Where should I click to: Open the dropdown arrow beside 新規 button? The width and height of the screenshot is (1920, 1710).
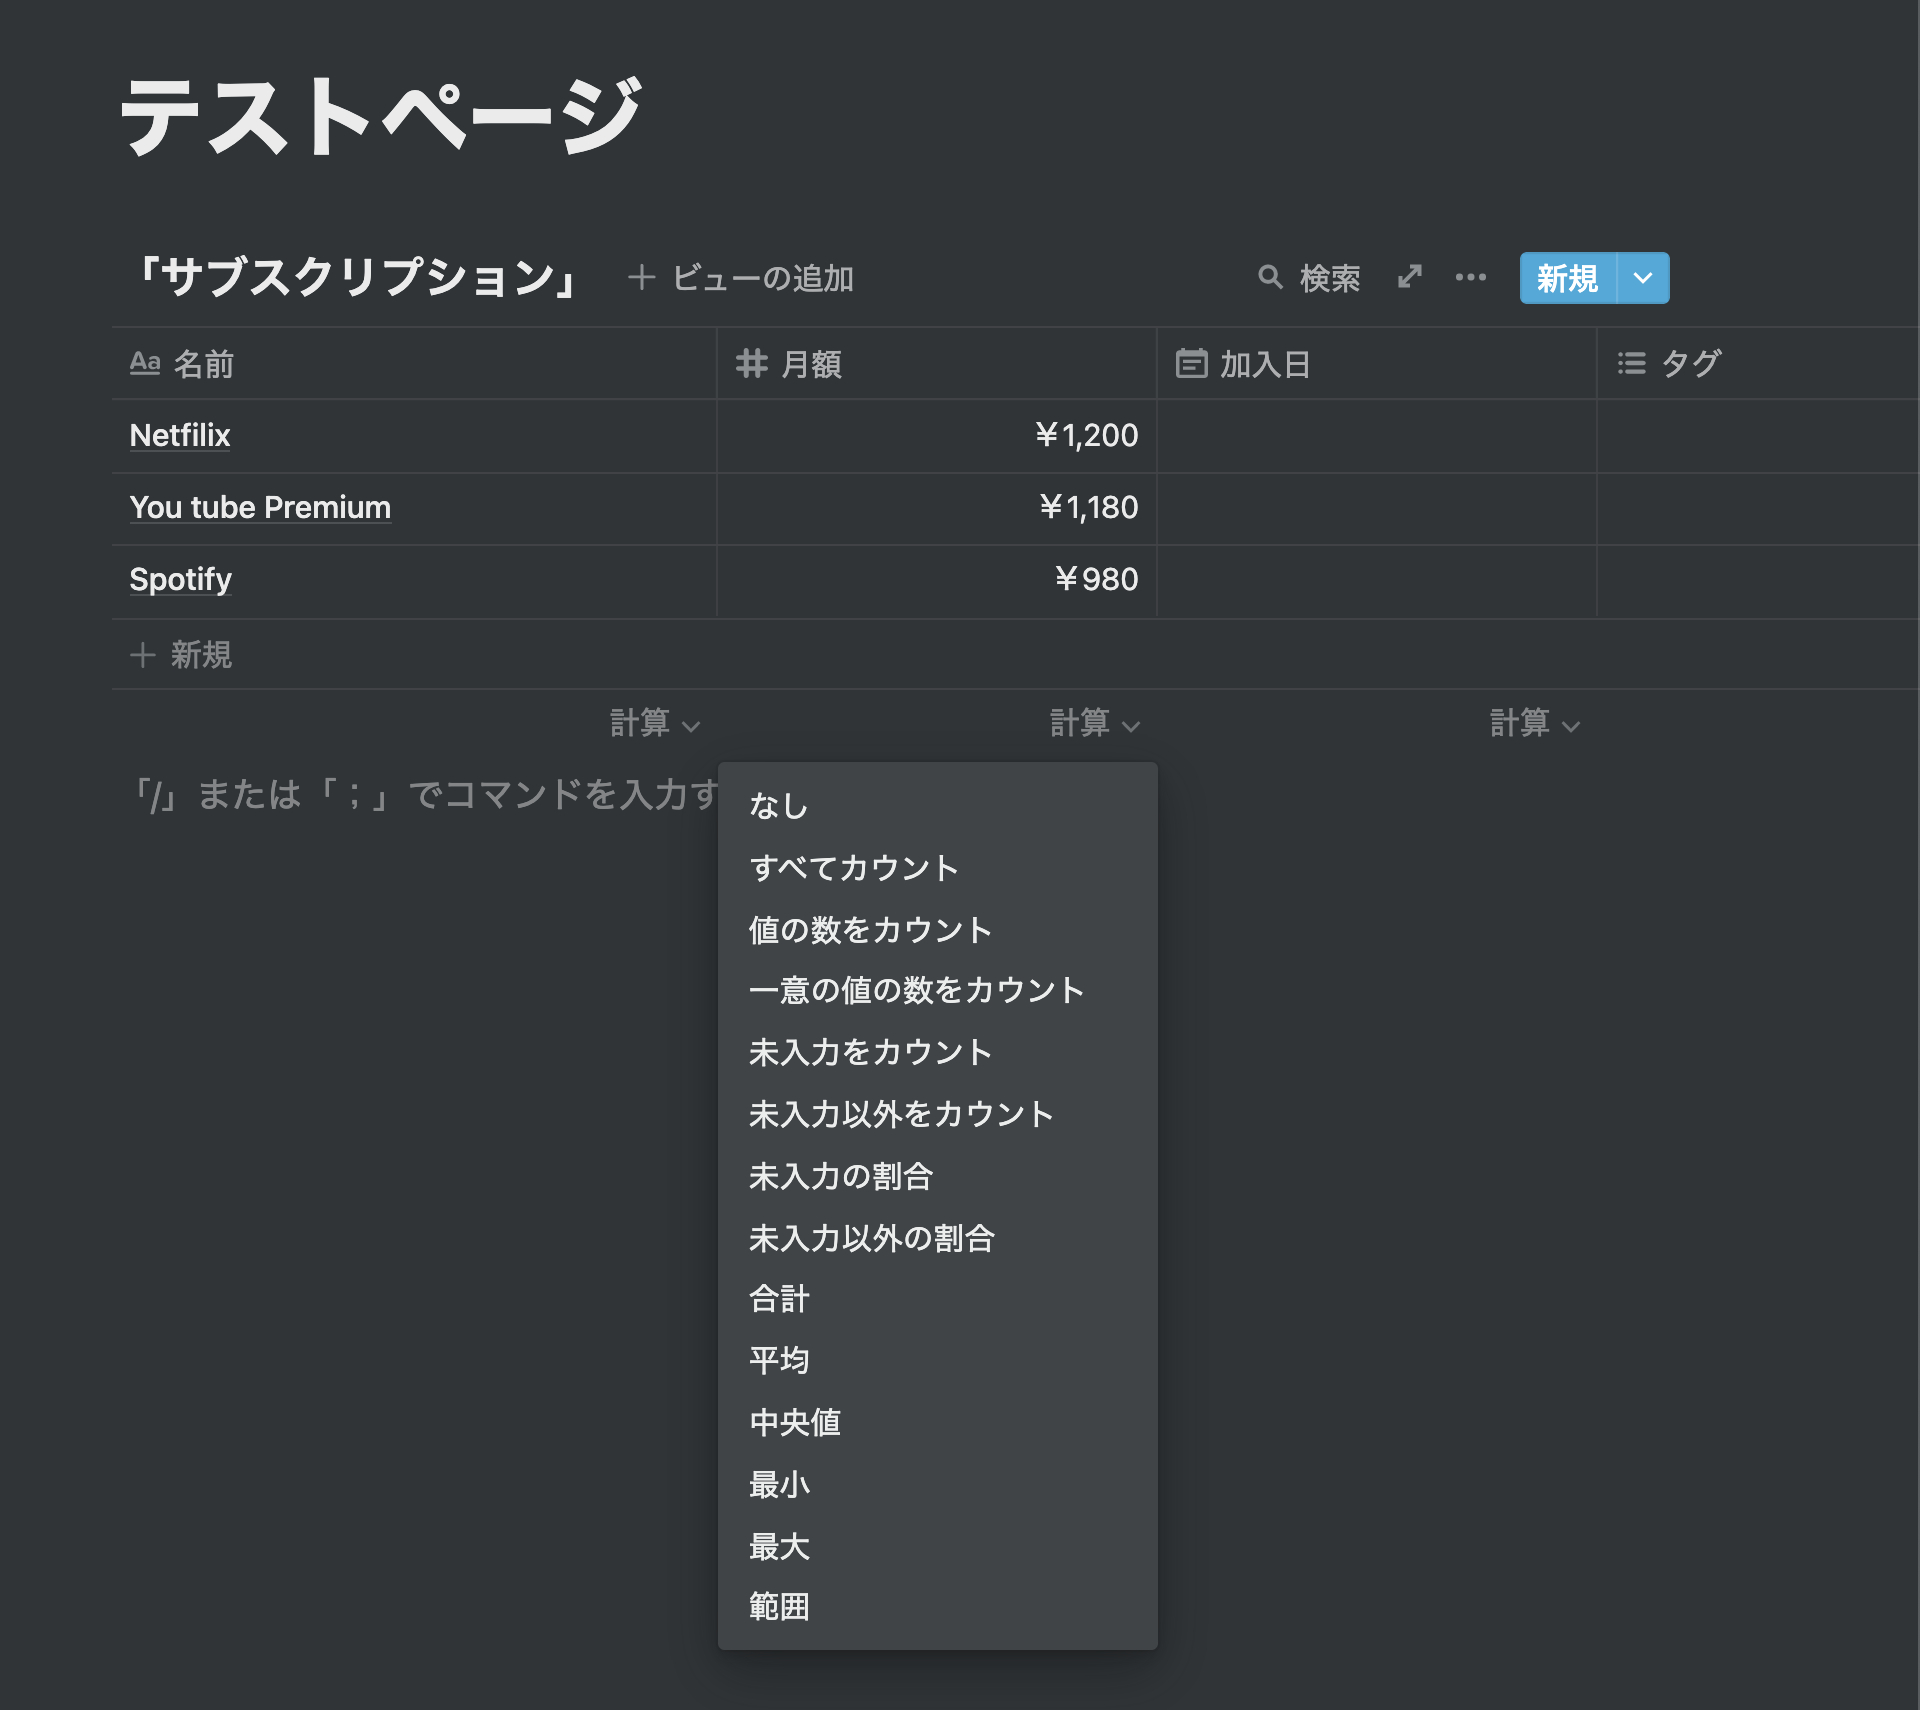1641,278
